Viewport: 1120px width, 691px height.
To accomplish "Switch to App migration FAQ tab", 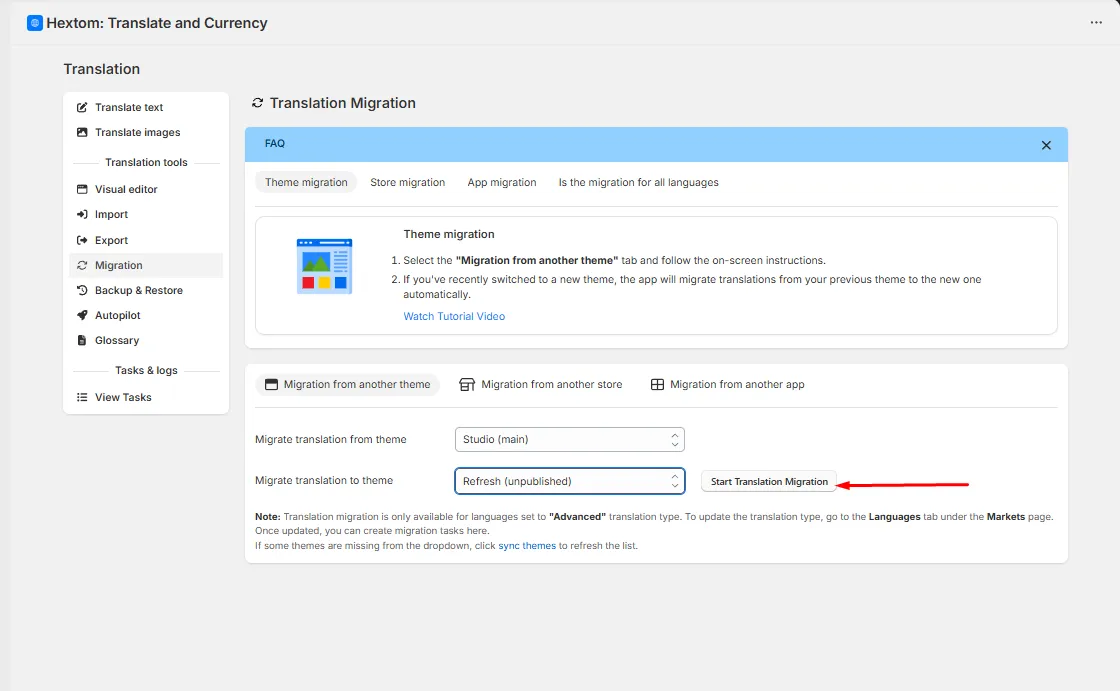I will point(501,182).
